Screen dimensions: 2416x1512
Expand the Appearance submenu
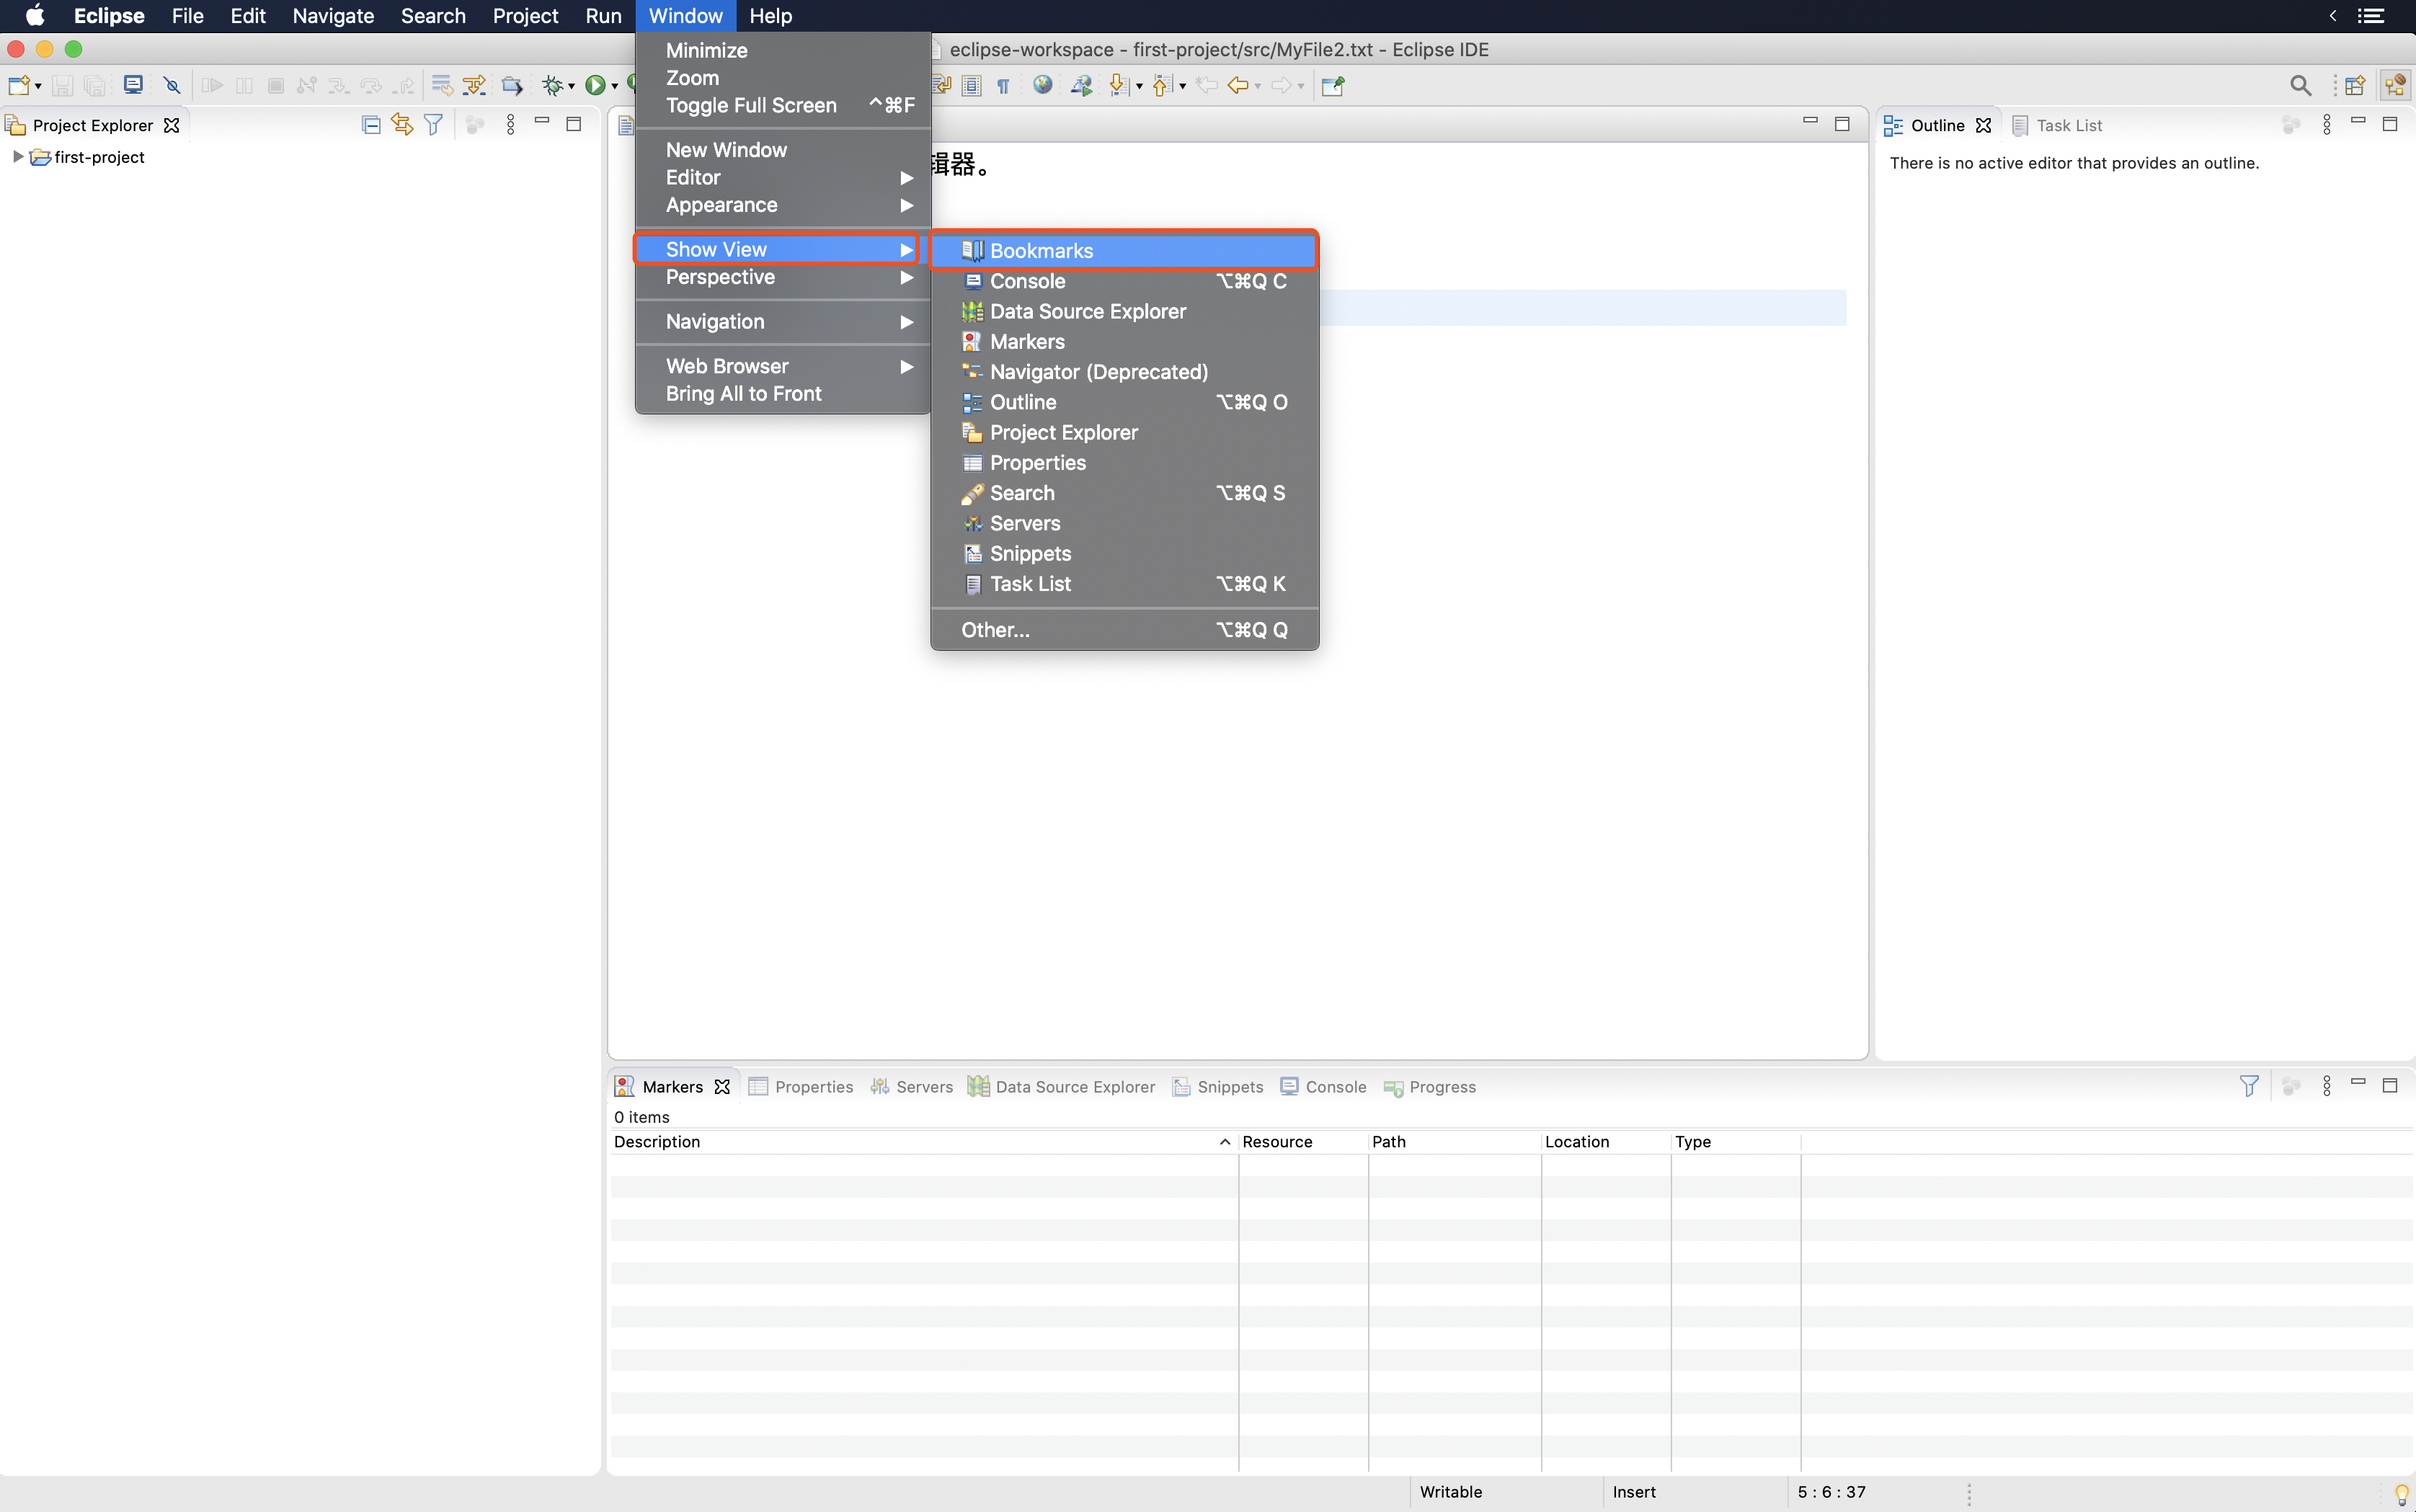click(783, 205)
